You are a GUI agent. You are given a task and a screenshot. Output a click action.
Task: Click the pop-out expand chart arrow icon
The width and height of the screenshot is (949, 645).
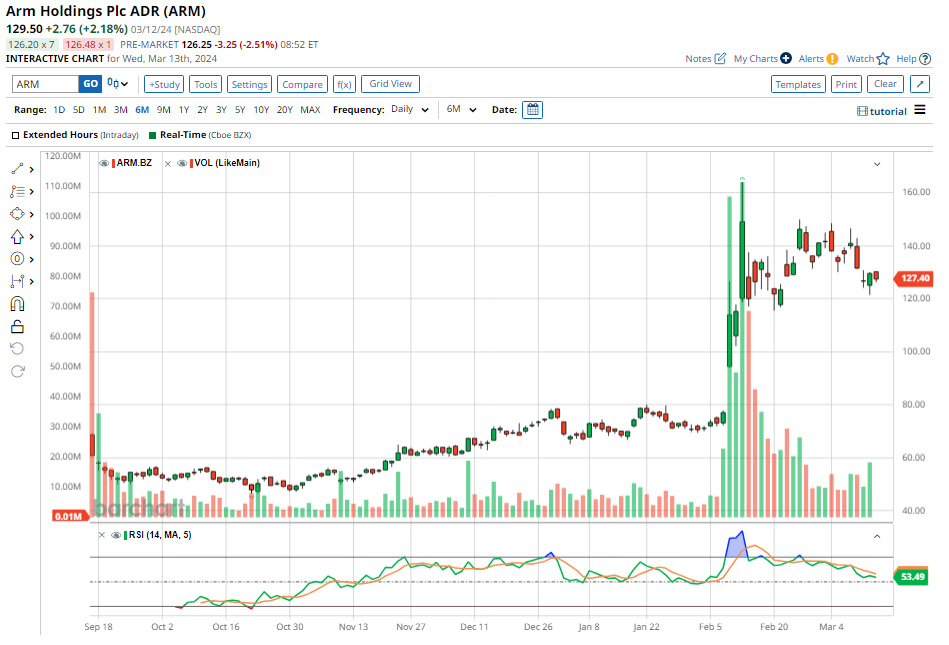pyautogui.click(x=921, y=84)
